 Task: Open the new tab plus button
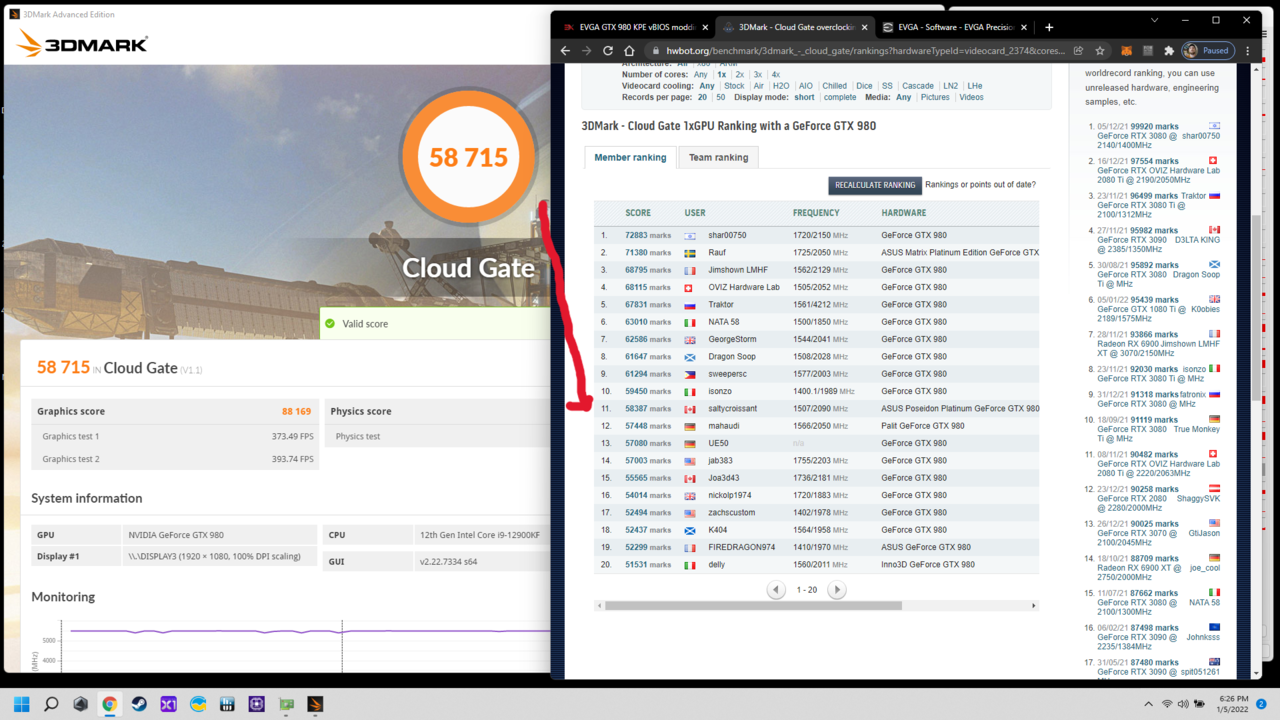[1049, 27]
